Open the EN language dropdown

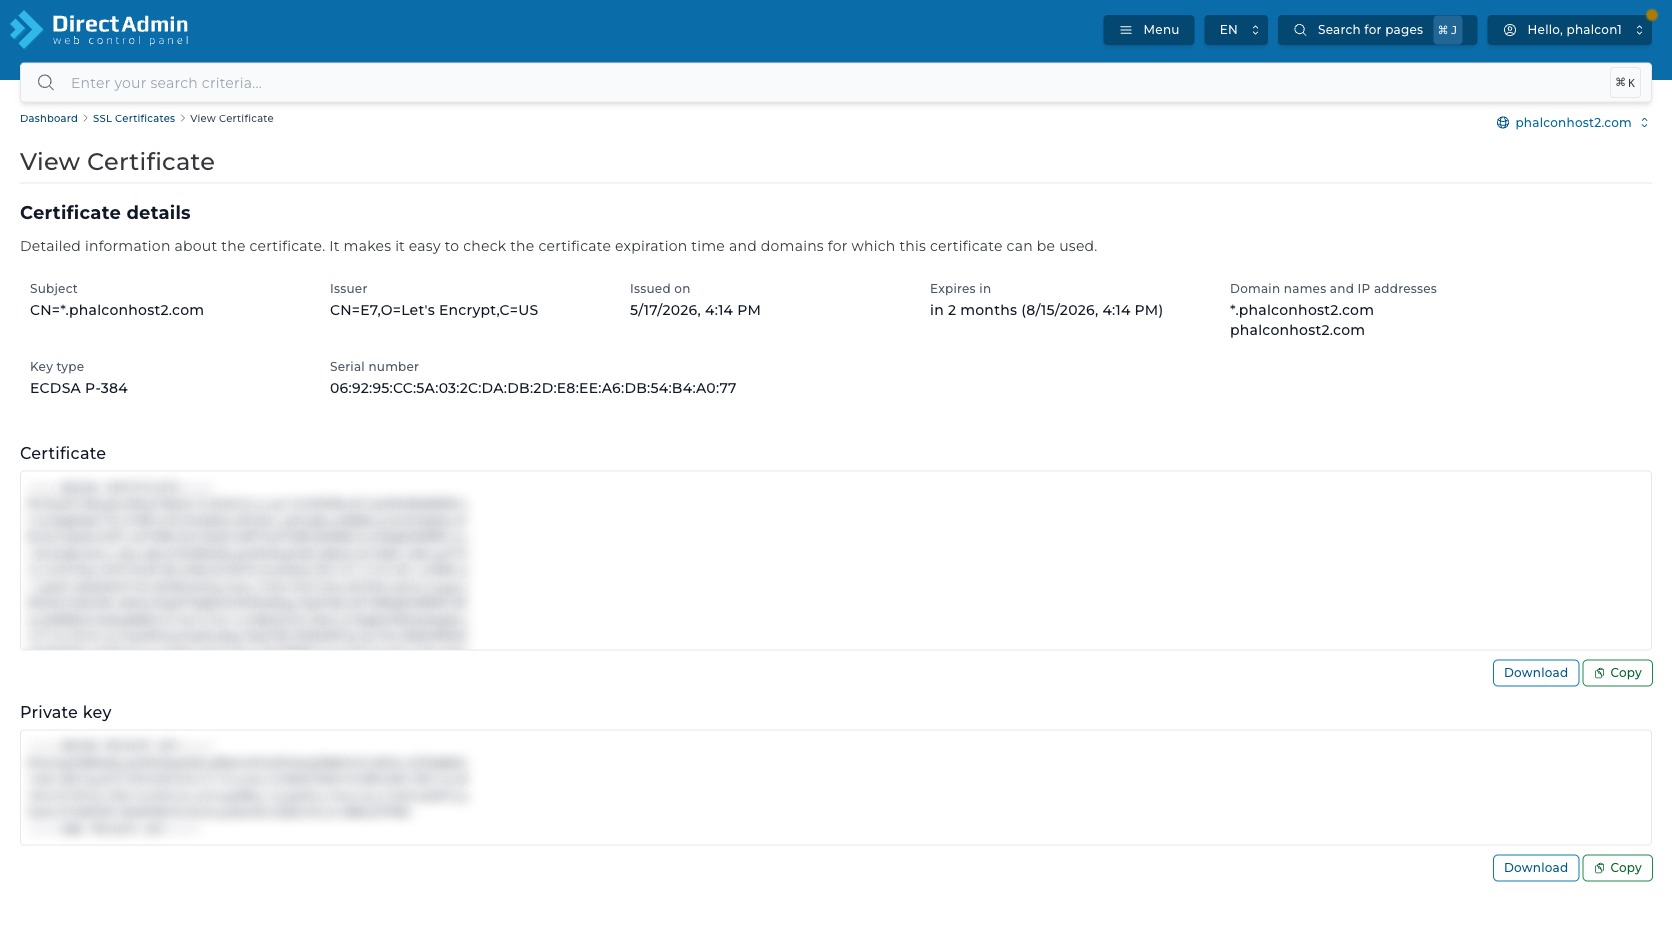(x=1236, y=30)
